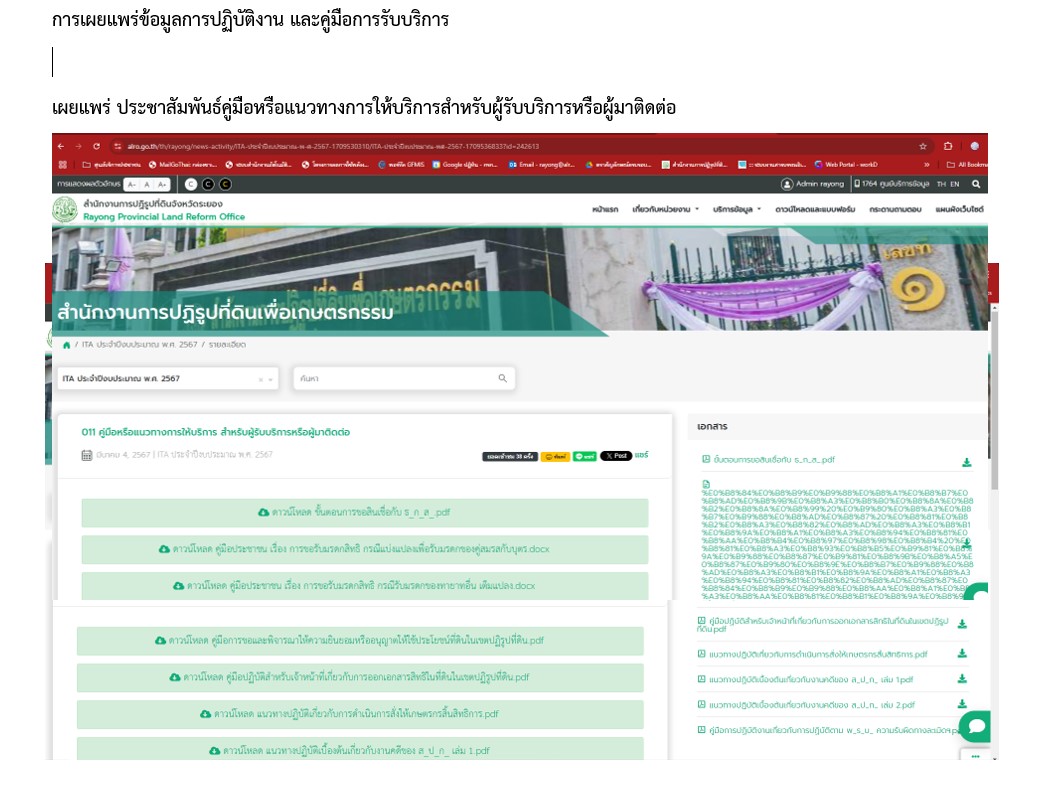1050x804 pixels.
Task: Click the browser back arrow
Action: click(x=61, y=146)
